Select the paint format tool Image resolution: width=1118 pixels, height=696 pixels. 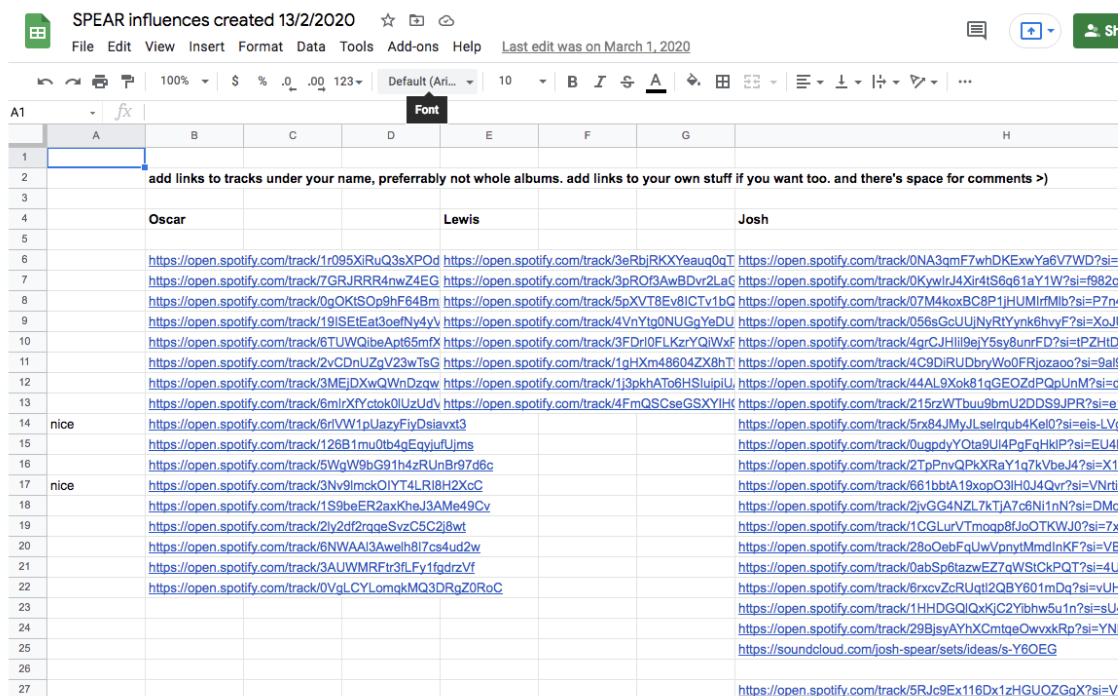pyautogui.click(x=128, y=82)
